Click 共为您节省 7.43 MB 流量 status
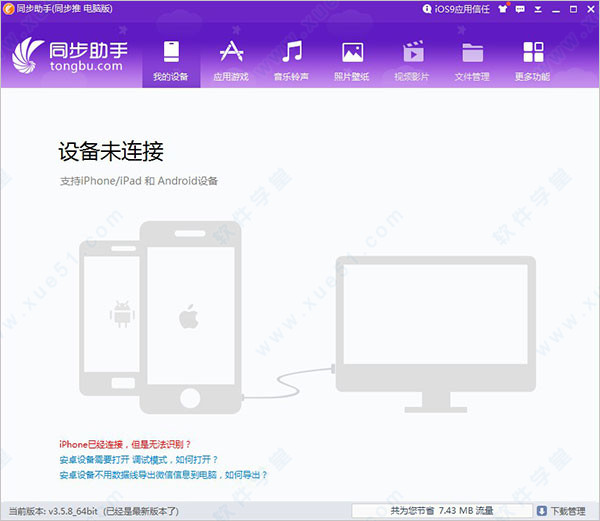Viewport: 600px width, 521px height. click(x=442, y=510)
